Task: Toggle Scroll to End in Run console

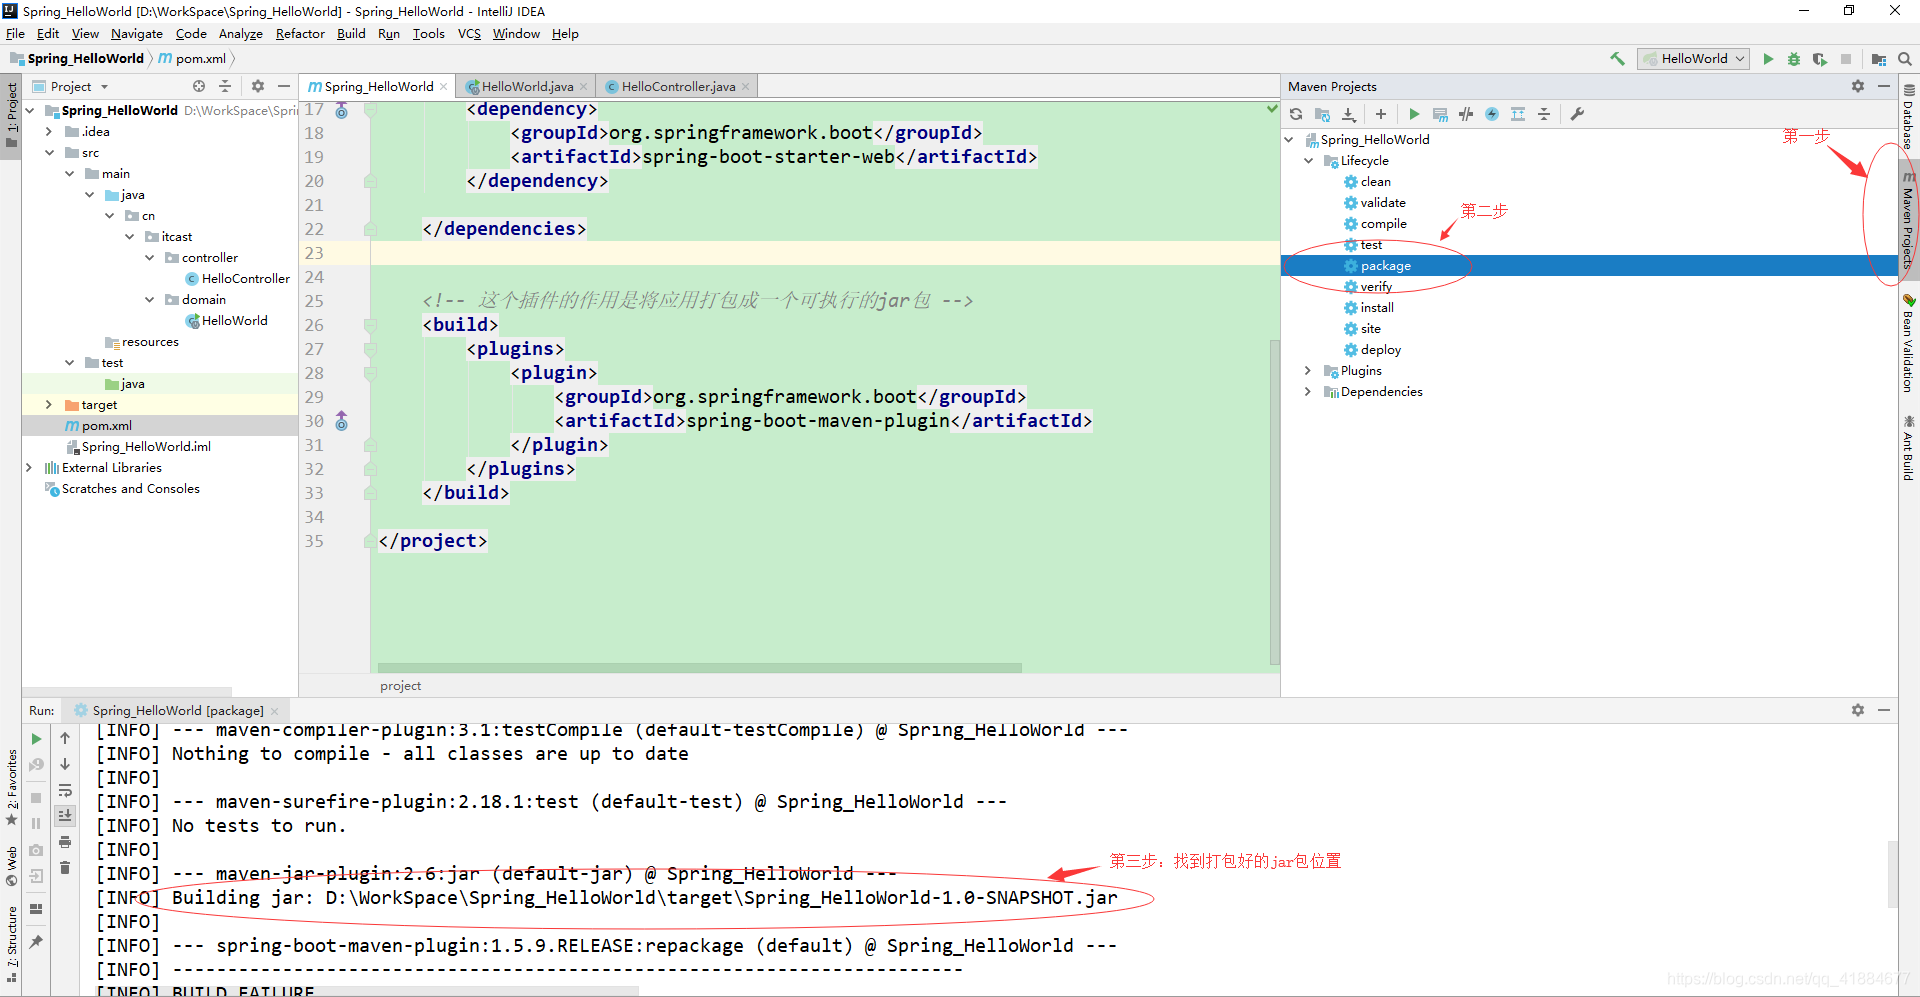Action: coord(65,816)
